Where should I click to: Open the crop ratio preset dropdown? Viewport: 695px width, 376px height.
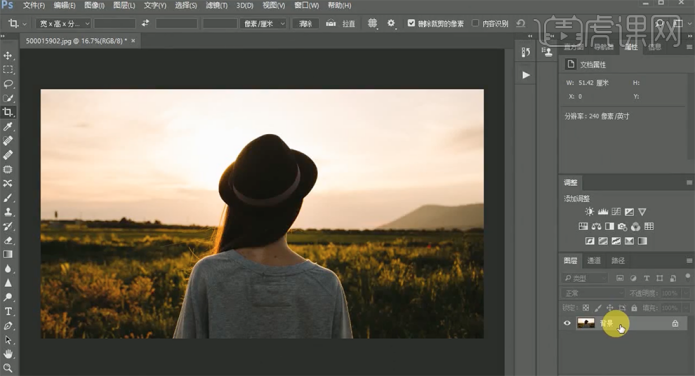coord(63,24)
